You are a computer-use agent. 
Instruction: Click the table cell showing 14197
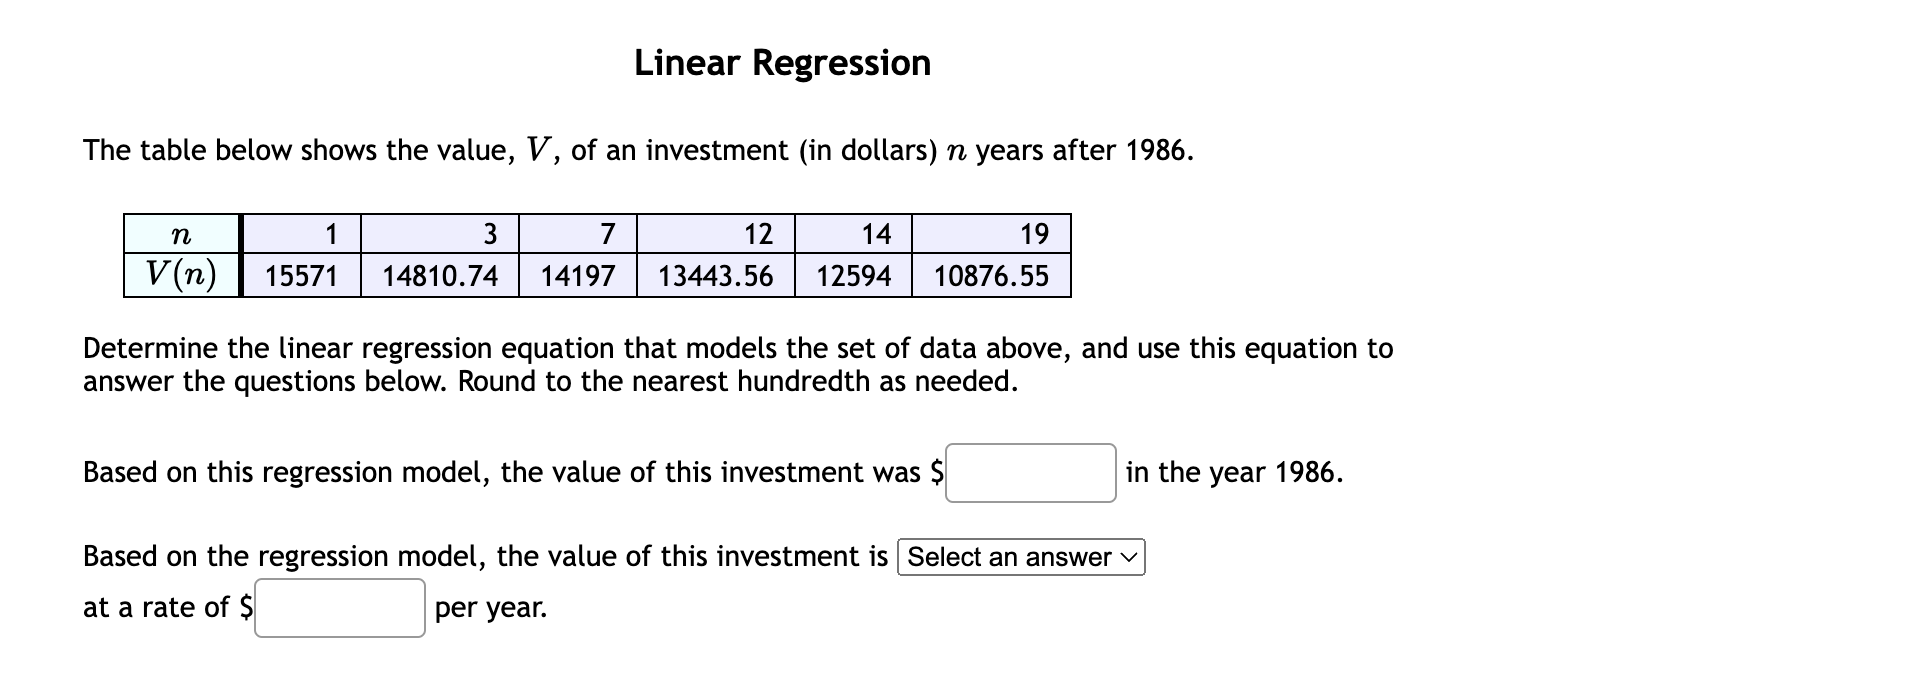(x=578, y=276)
